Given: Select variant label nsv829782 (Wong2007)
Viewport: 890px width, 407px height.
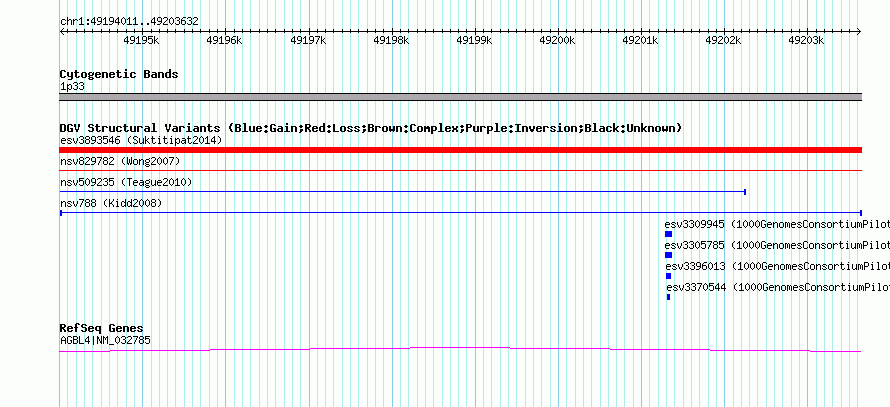Looking at the screenshot, I should point(120,162).
